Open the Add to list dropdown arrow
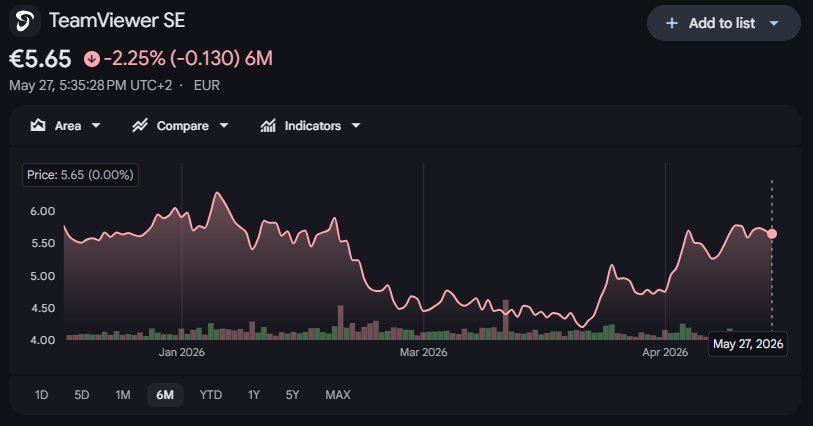The image size is (813, 426). [774, 23]
